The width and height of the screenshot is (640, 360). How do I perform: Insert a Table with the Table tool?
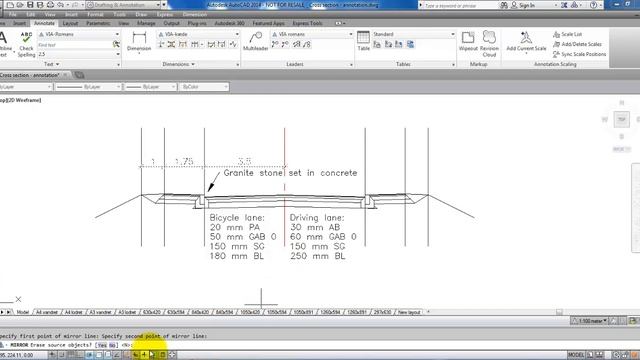pyautogui.click(x=363, y=41)
